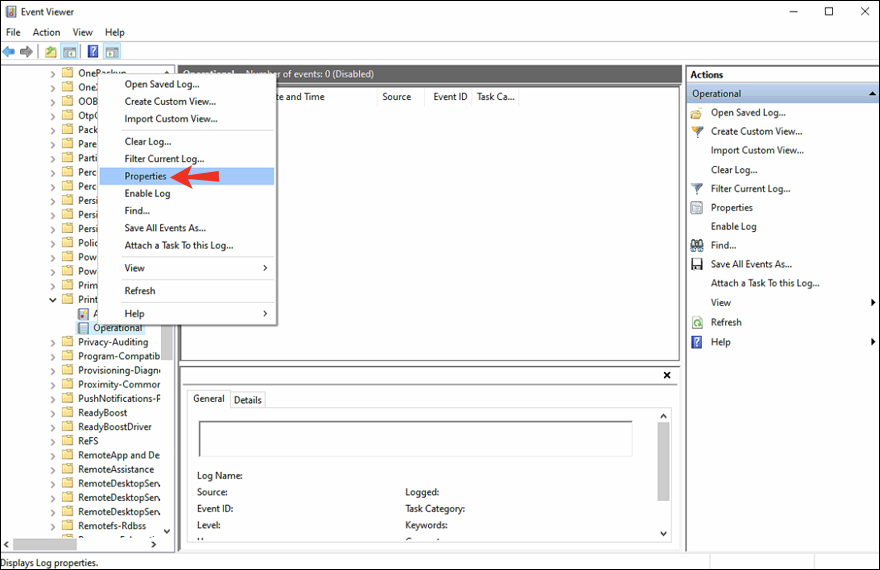This screenshot has width=880, height=570.
Task: Sort by the Event ID column header
Action: (450, 97)
